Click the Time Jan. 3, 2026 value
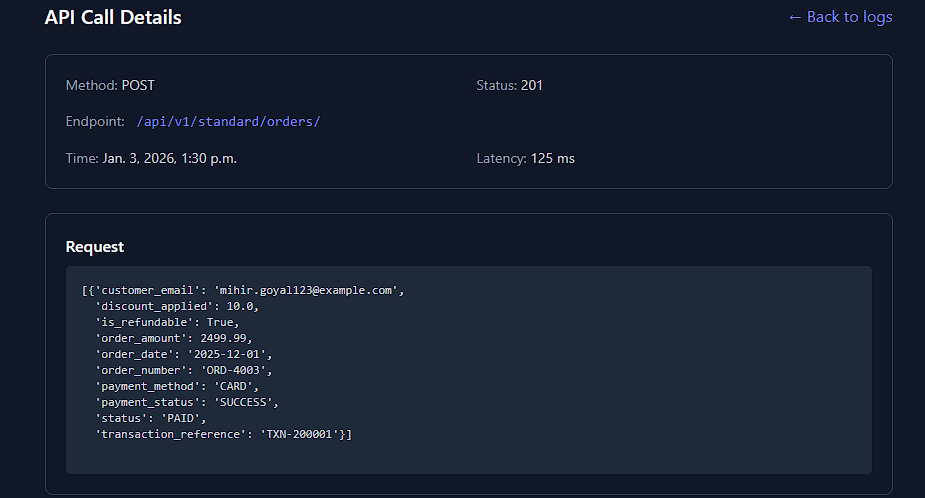Viewport: 925px width, 498px height. tap(169, 158)
